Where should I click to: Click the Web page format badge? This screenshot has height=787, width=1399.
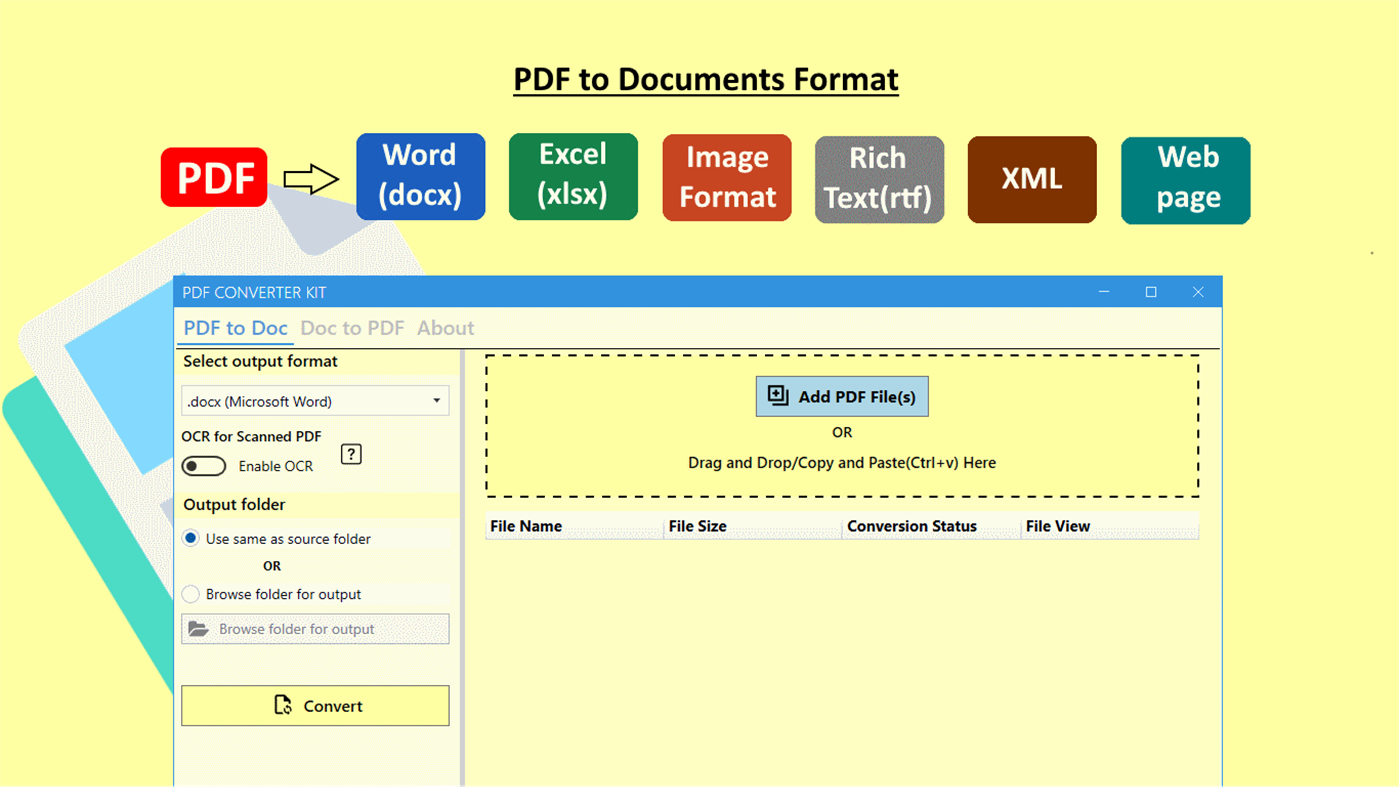[1185, 180]
